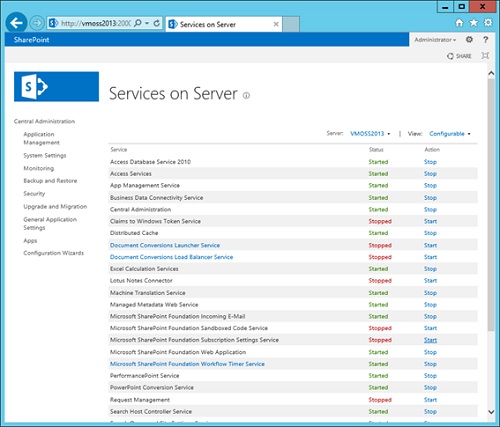The width and height of the screenshot is (500, 427).
Task: Stop the Access Database Service 2010
Action: pos(430,162)
